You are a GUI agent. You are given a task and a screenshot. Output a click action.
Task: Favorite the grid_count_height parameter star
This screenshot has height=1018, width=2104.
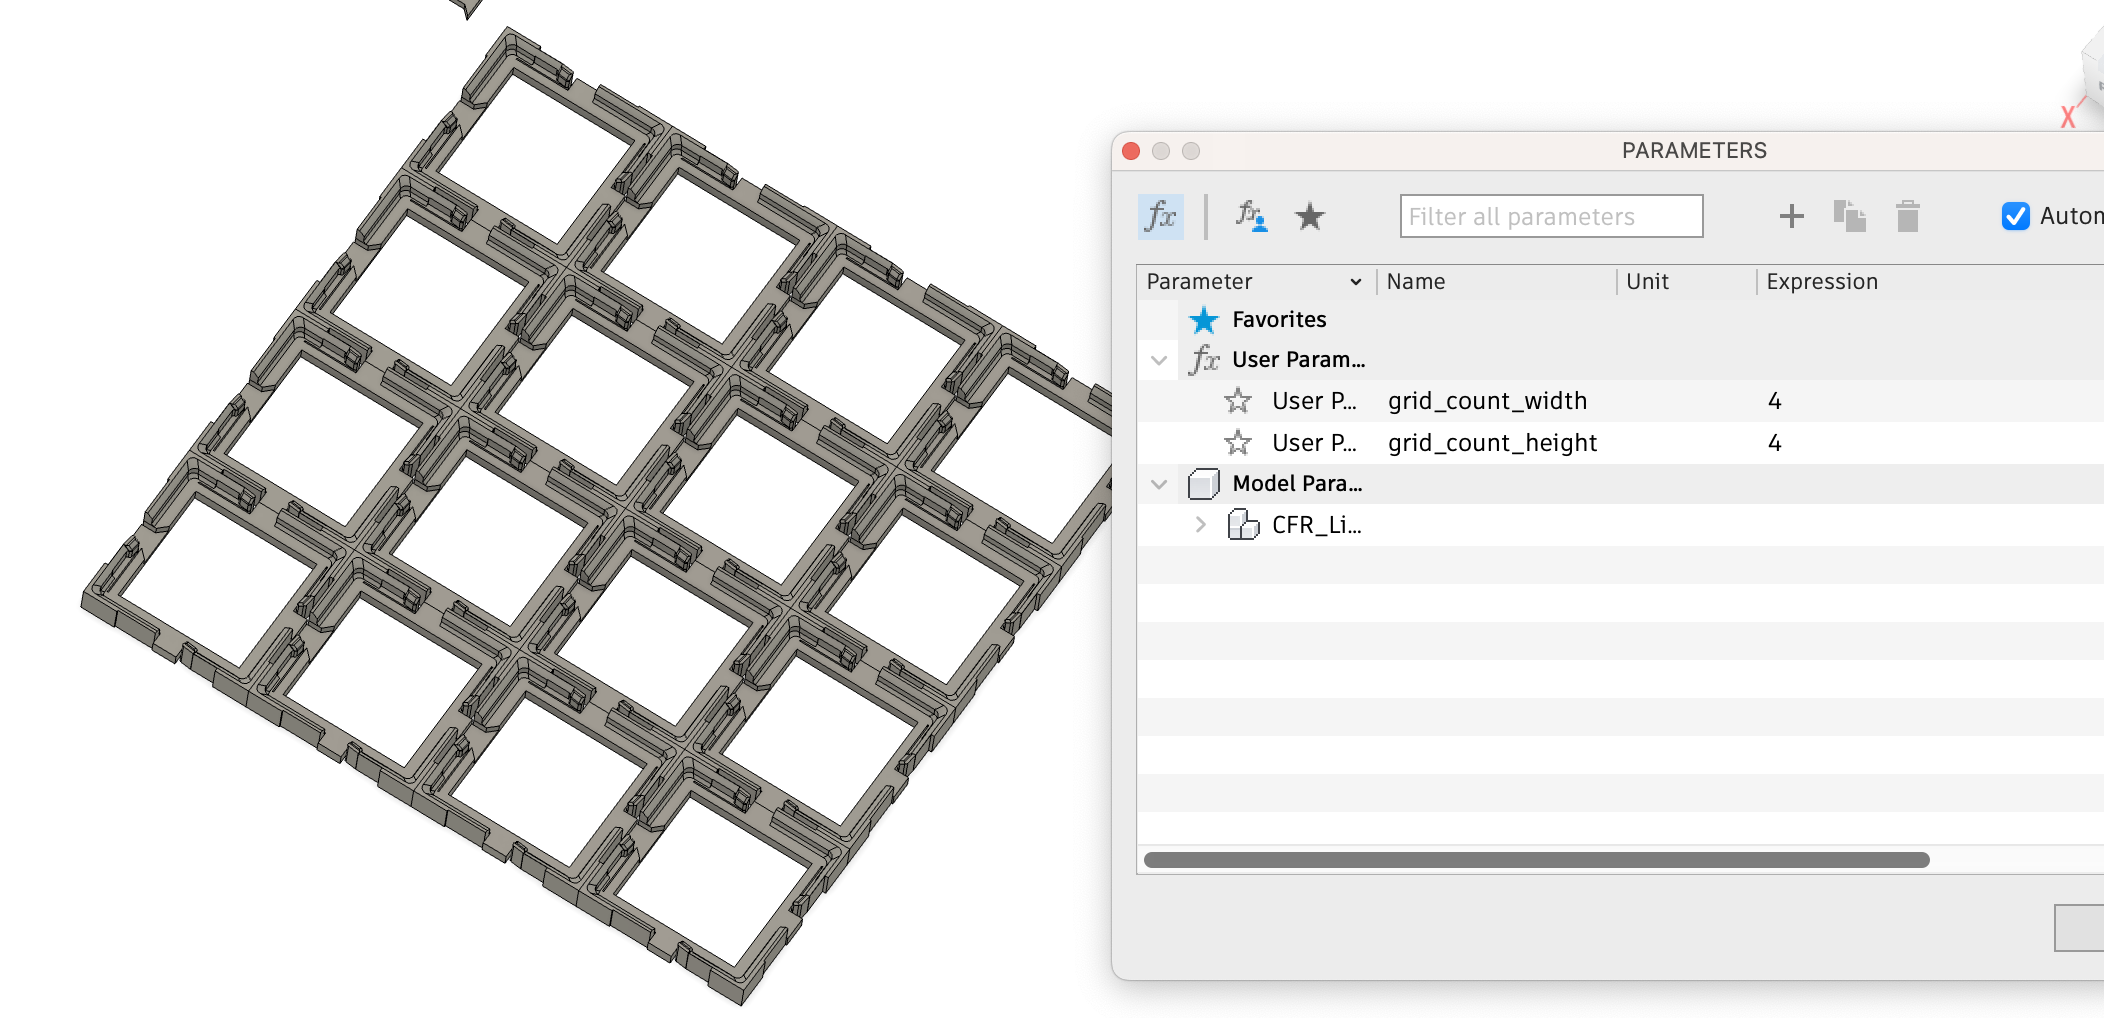click(x=1238, y=443)
